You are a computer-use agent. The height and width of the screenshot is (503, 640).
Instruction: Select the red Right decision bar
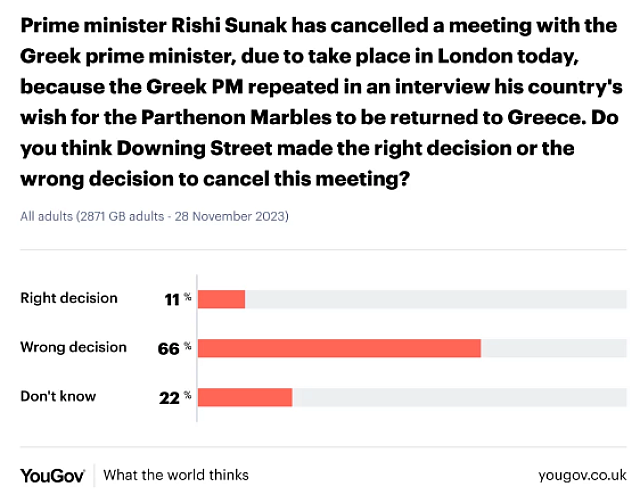(221, 299)
